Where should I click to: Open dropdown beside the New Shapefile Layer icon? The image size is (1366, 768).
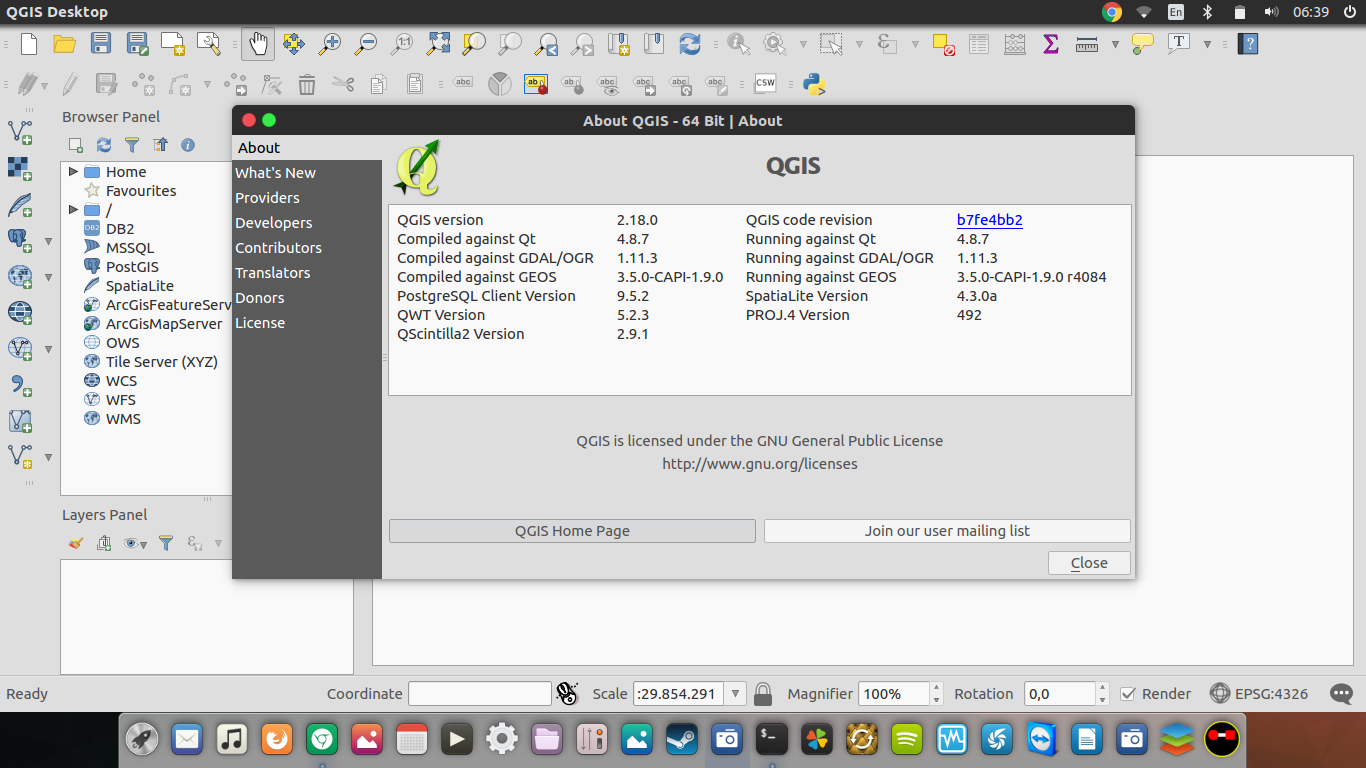point(48,457)
